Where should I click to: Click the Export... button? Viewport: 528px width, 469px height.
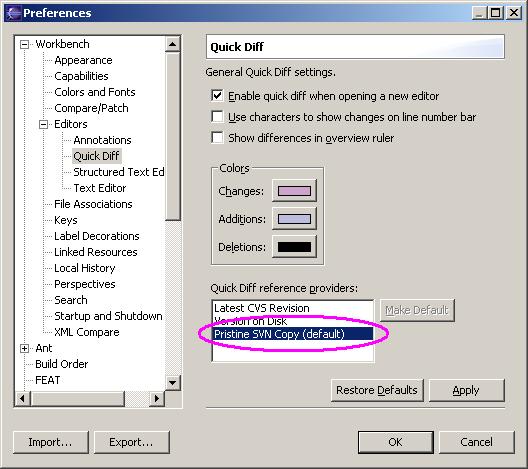131,442
